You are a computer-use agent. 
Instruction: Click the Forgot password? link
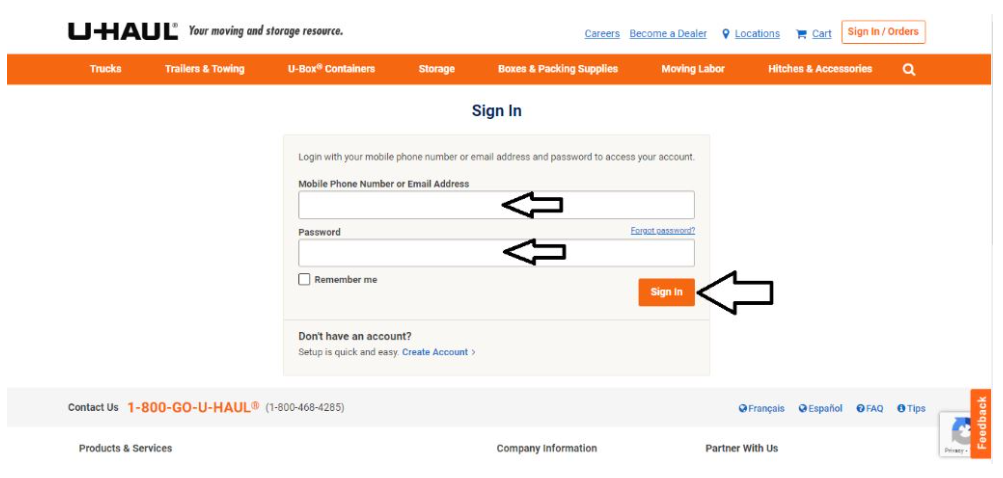(663, 231)
